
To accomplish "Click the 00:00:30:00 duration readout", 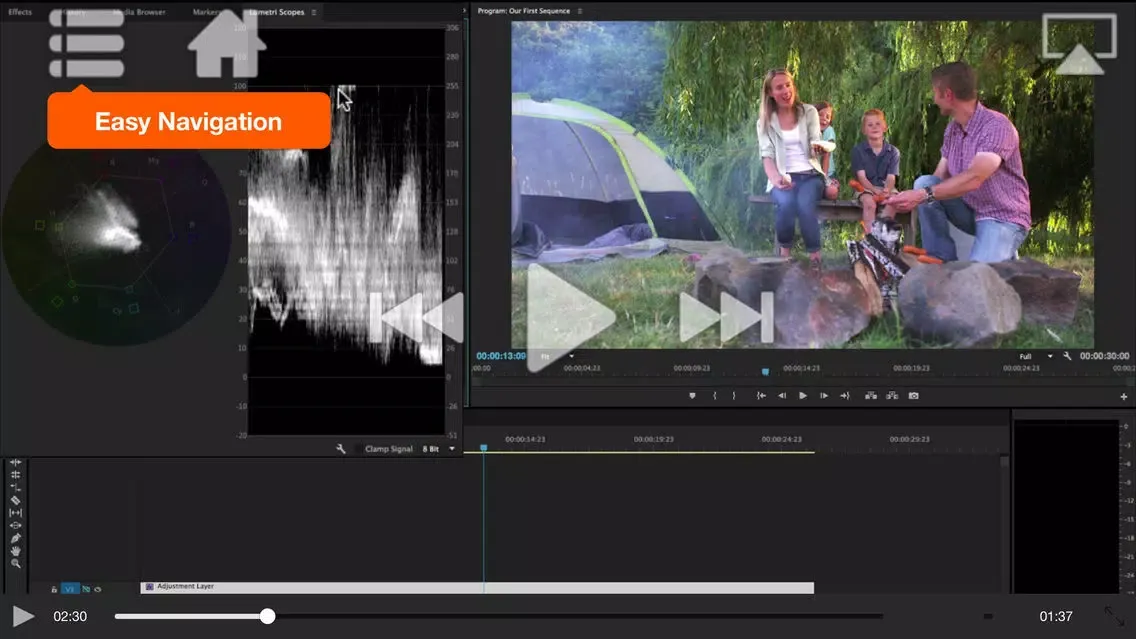I will [1104, 356].
